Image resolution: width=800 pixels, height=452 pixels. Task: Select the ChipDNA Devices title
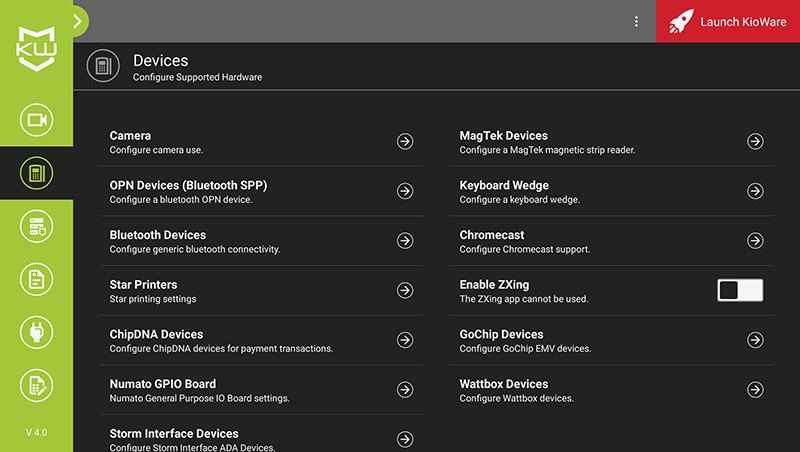(x=156, y=334)
